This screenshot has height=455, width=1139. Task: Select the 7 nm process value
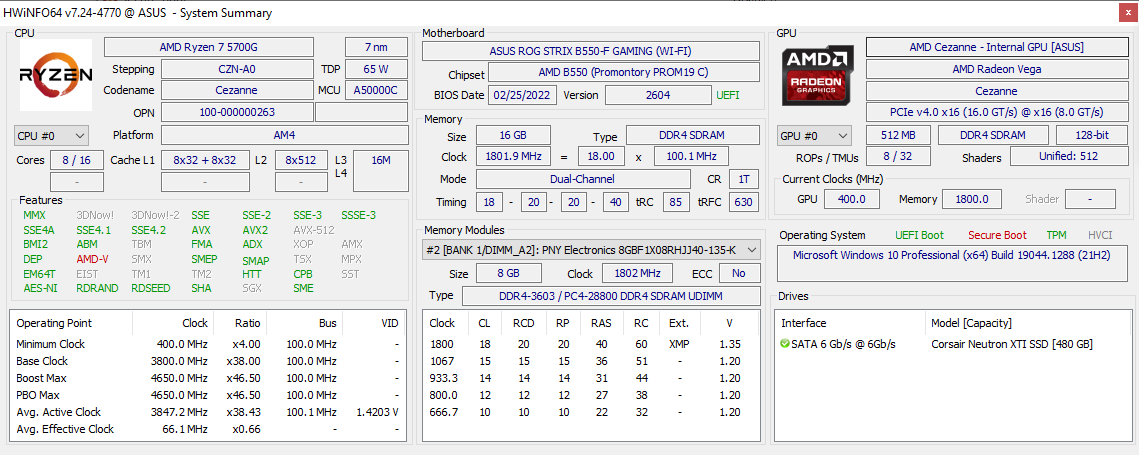pyautogui.click(x=376, y=47)
